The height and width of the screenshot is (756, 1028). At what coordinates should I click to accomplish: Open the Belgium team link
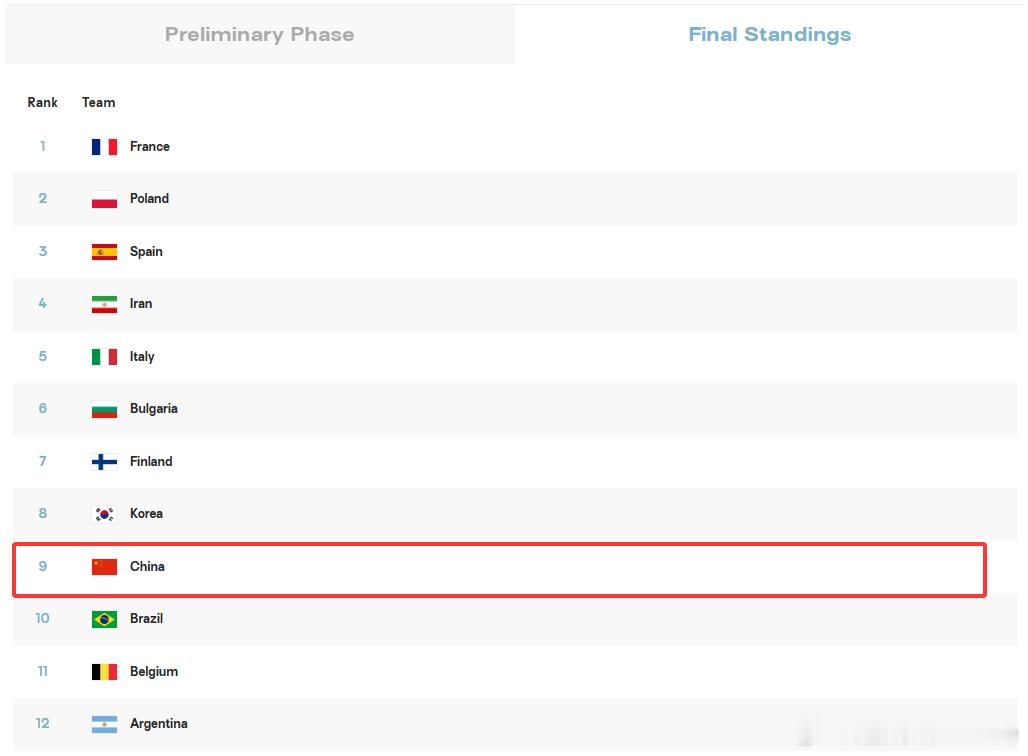tap(154, 671)
